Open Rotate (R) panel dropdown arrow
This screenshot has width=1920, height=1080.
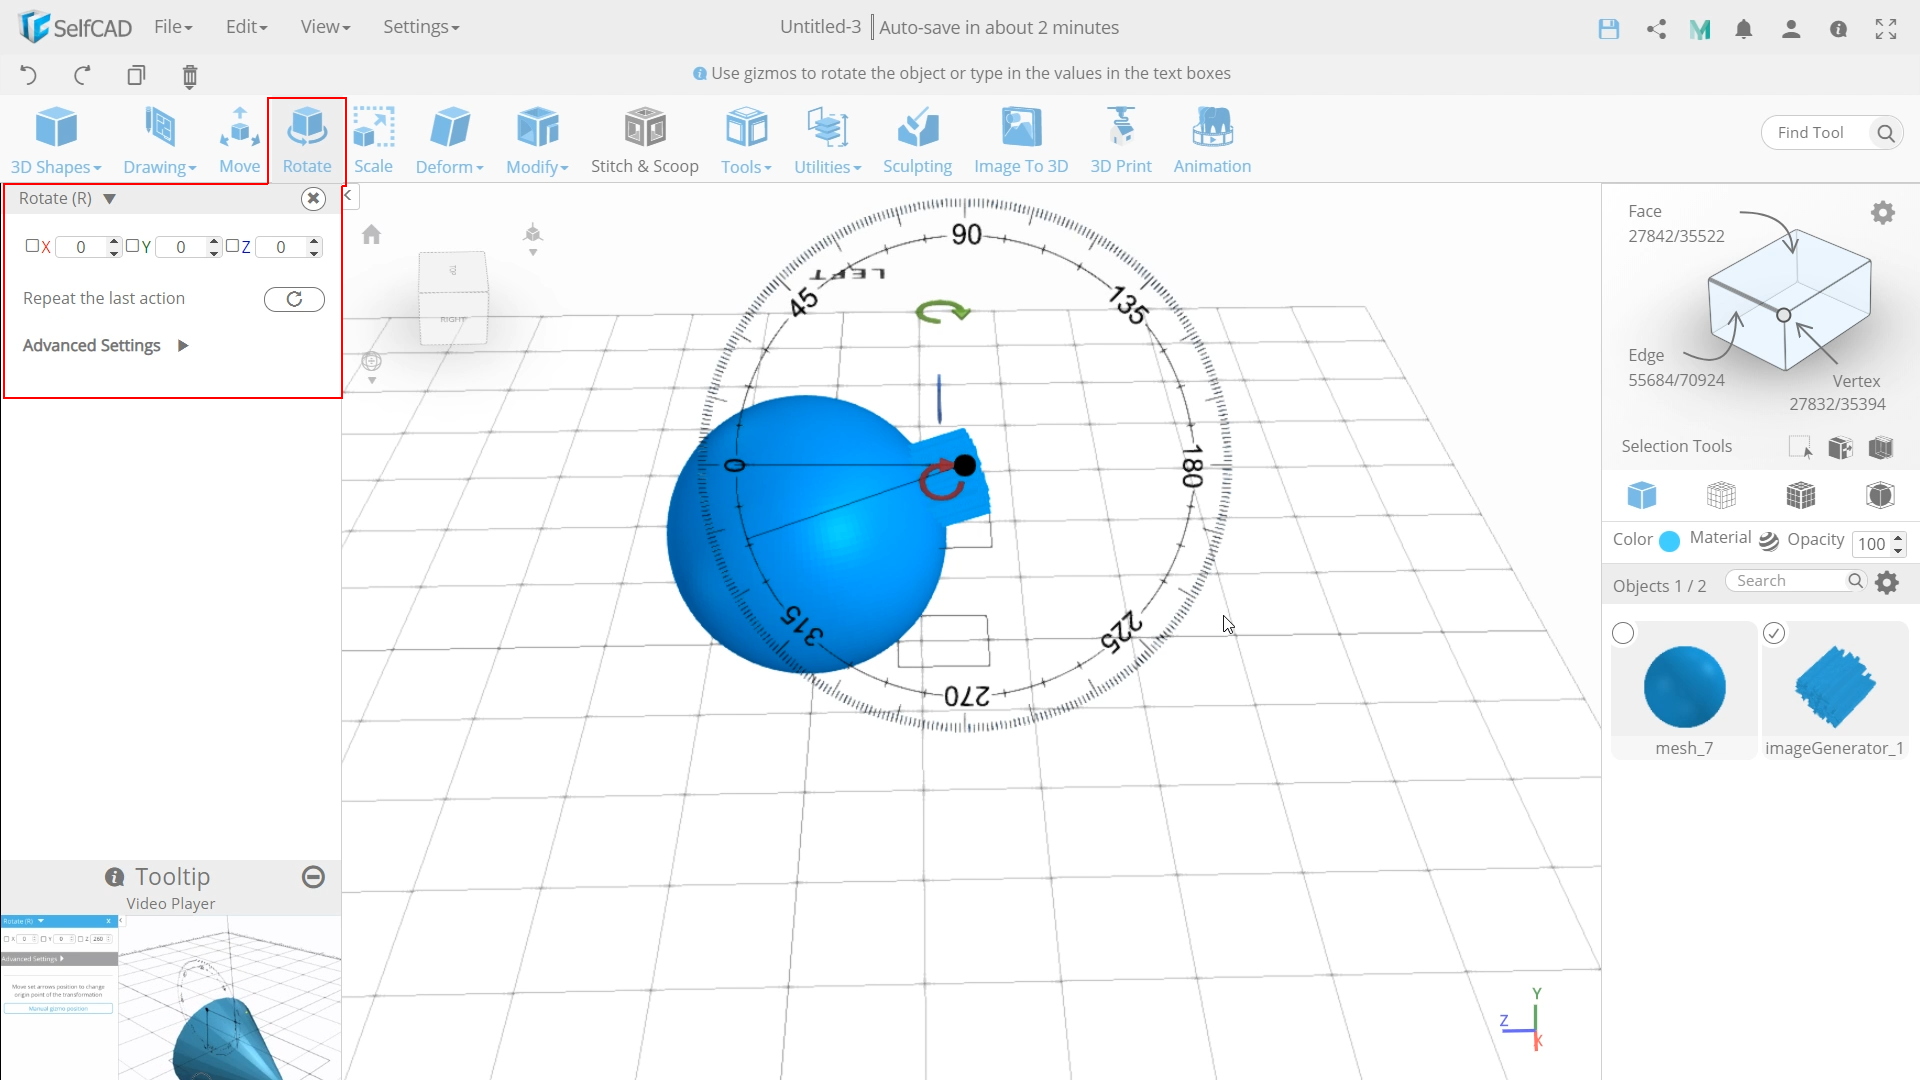[x=110, y=199]
